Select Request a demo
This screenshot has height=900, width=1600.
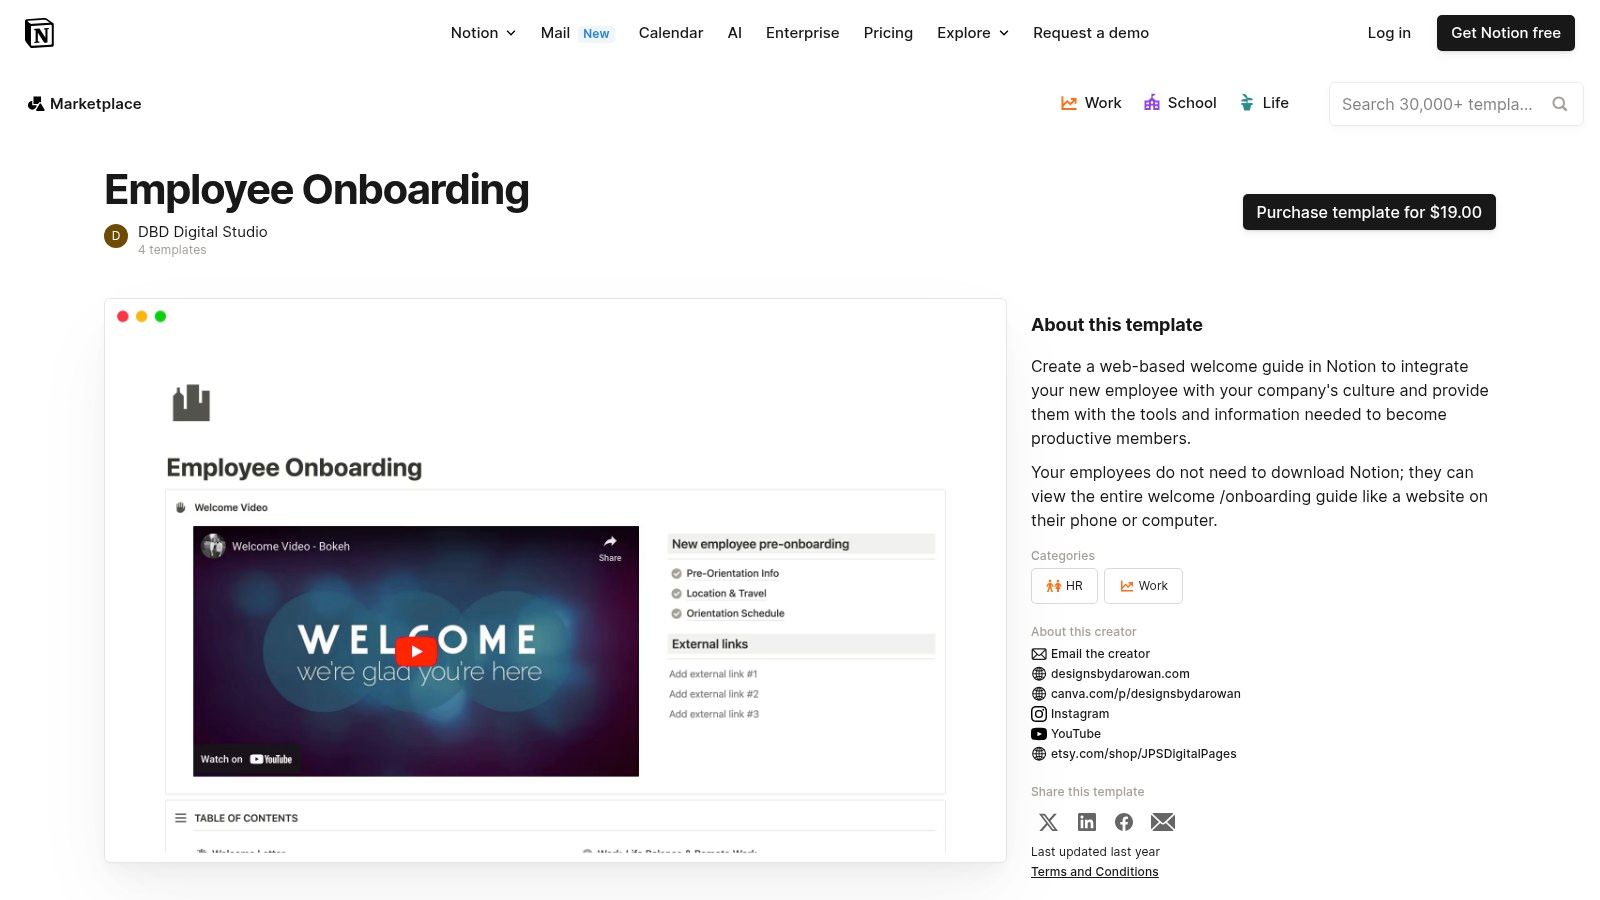(1091, 33)
